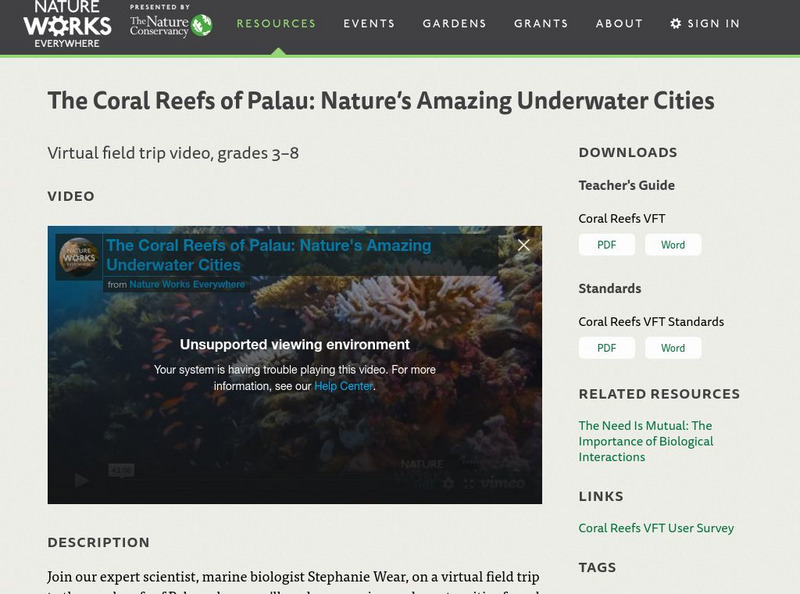Navigate to the Gardens section
The image size is (800, 594).
tap(454, 23)
